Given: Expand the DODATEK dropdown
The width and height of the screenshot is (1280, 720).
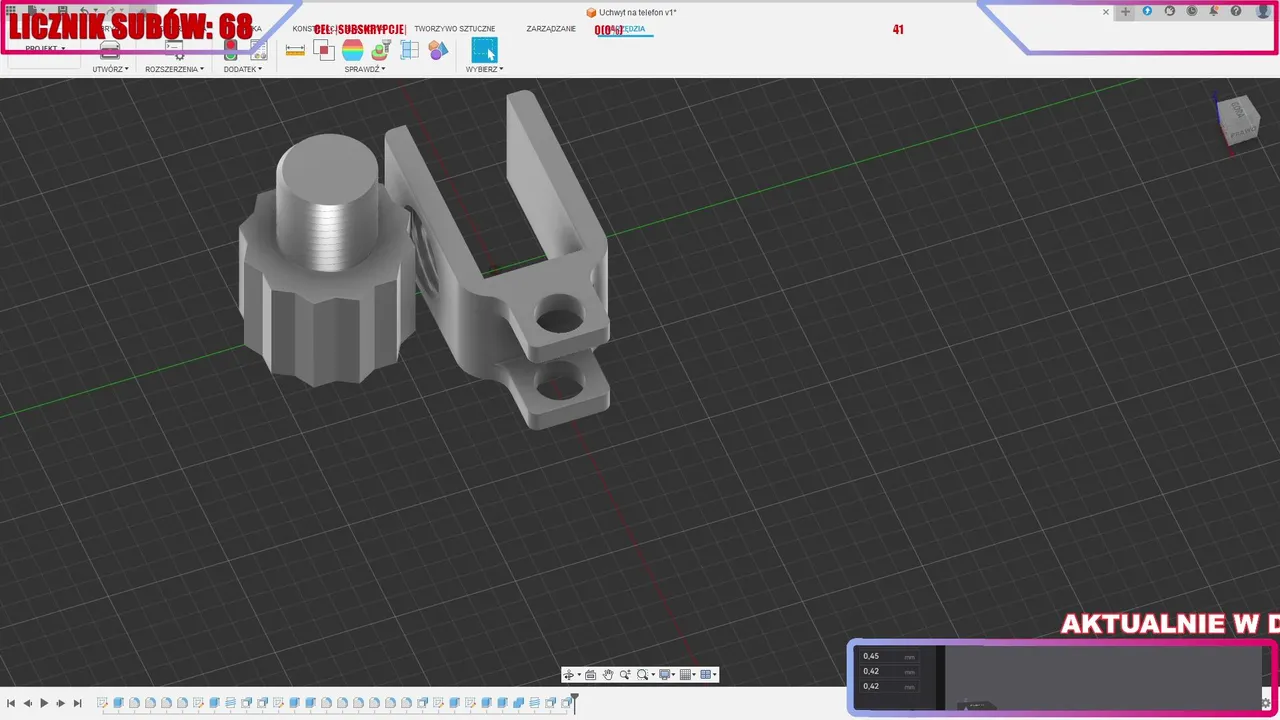Looking at the screenshot, I should click(x=243, y=69).
